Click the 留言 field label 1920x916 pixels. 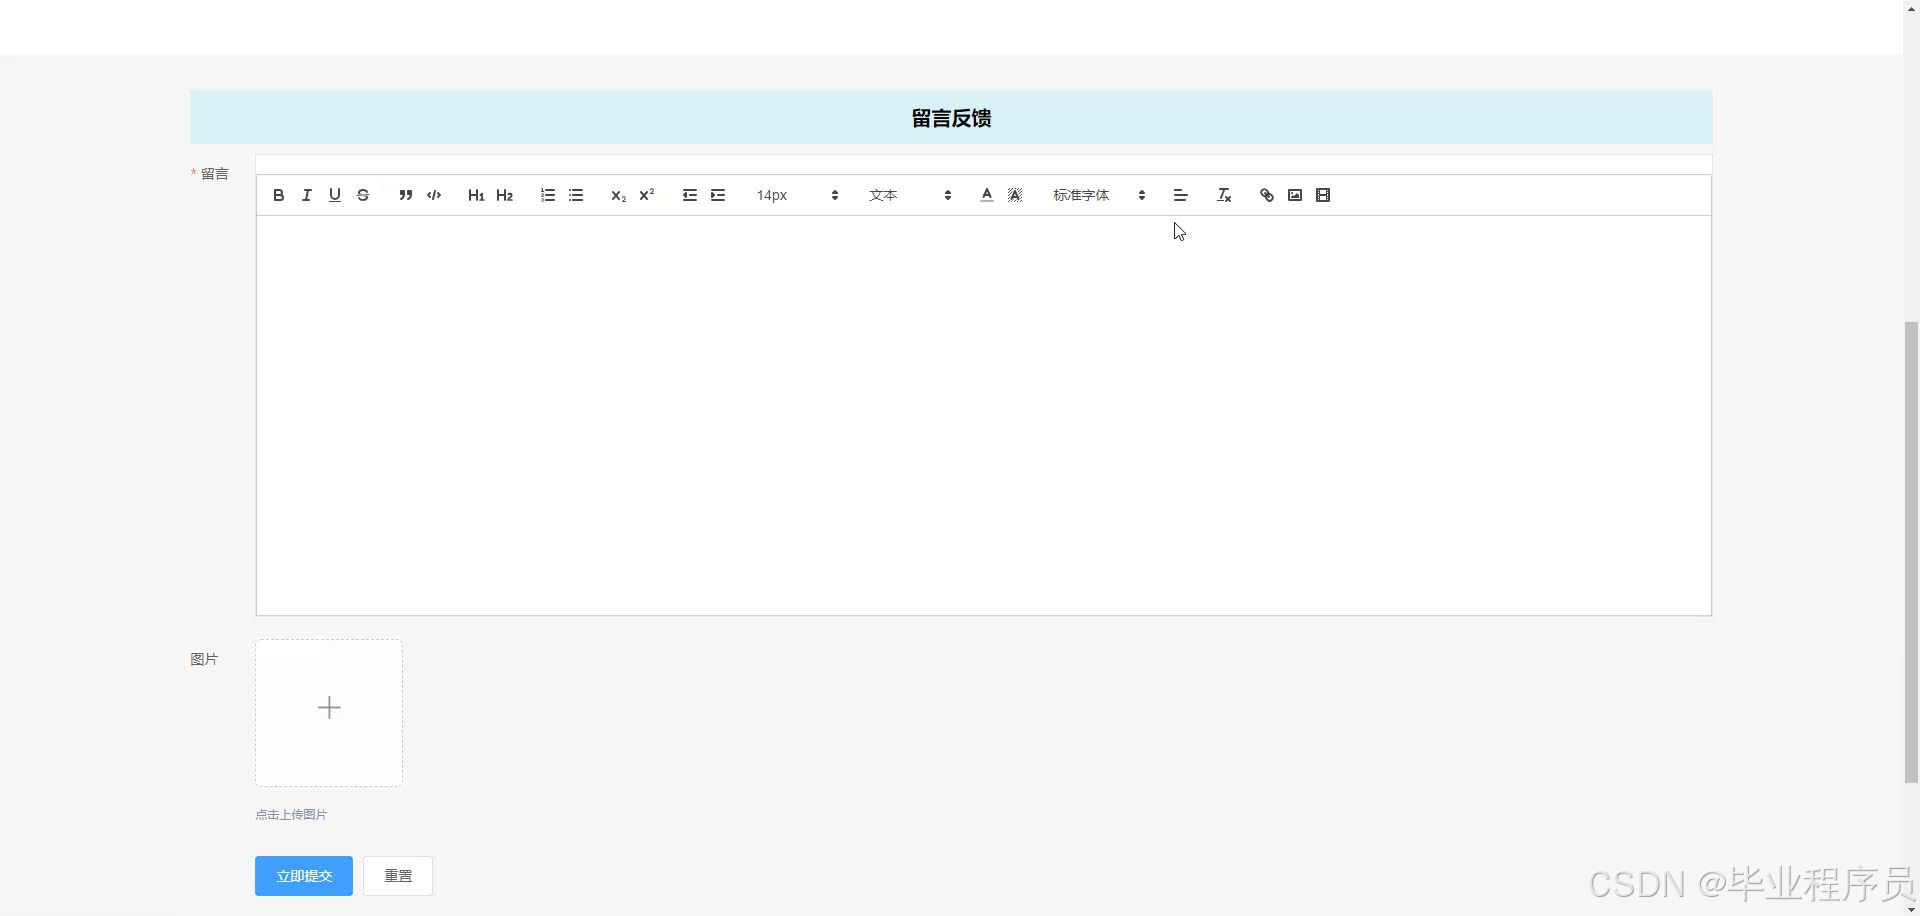coord(215,174)
